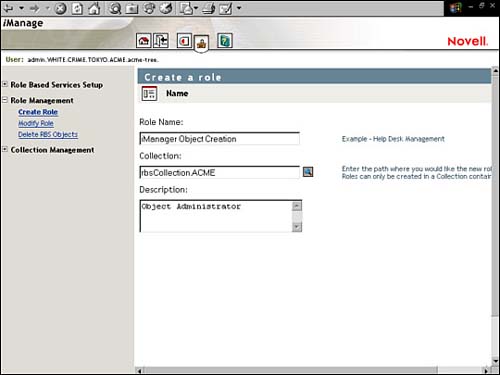Click the horizontal scrollbar left arrow

click(140, 371)
